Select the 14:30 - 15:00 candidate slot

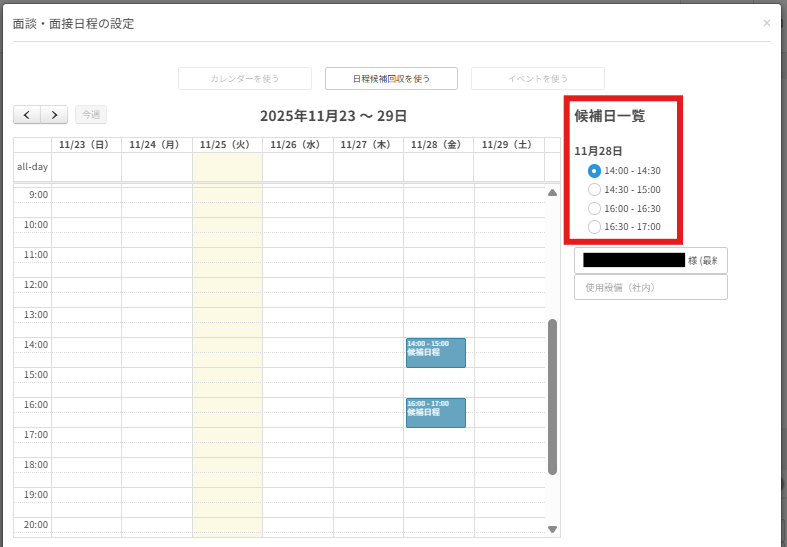coord(595,189)
